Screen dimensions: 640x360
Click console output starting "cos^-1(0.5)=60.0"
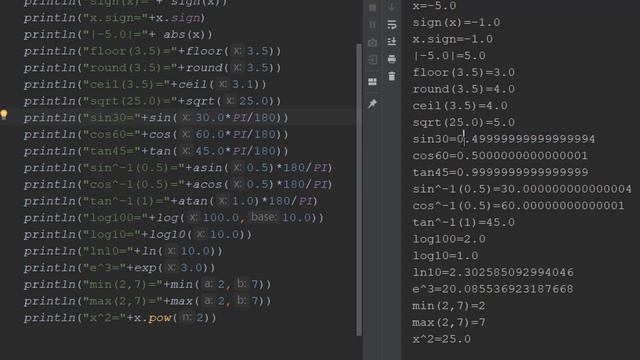point(518,206)
